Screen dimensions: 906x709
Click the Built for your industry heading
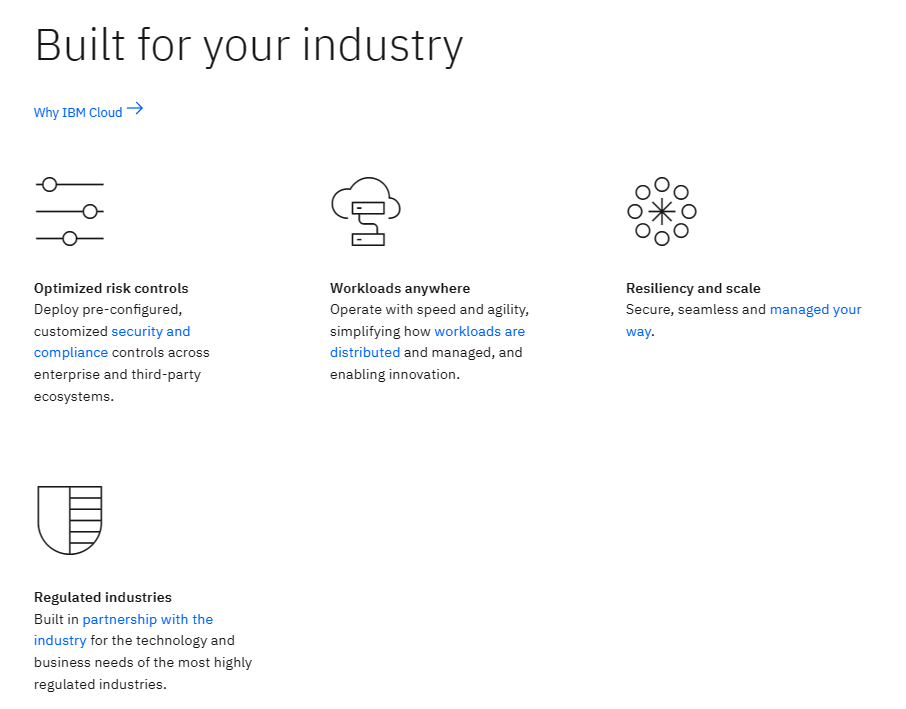click(249, 46)
